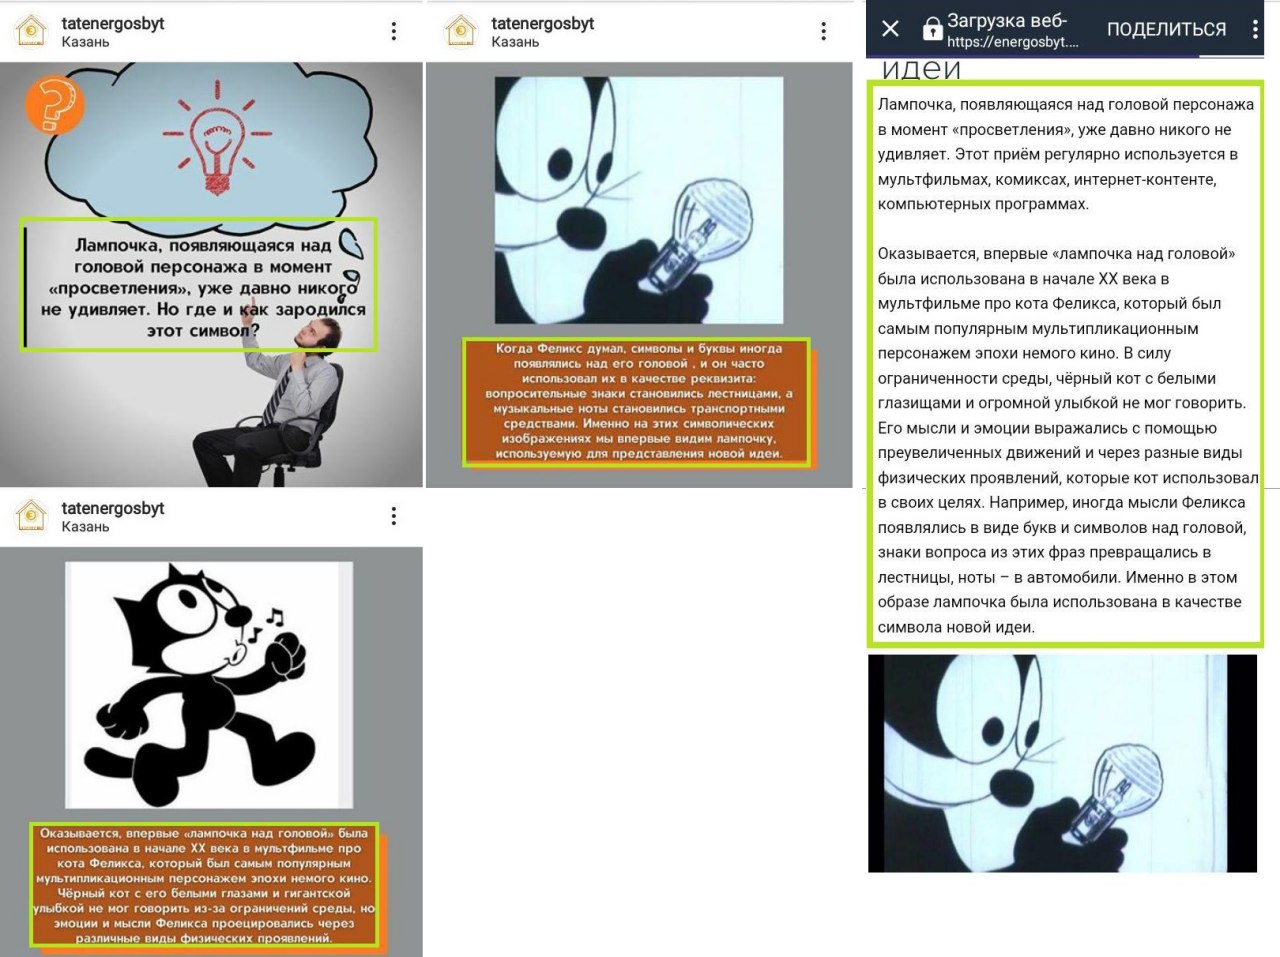The image size is (1280, 957).
Task: Open the browser's three-dot overflow menu
Action: (x=1255, y=29)
